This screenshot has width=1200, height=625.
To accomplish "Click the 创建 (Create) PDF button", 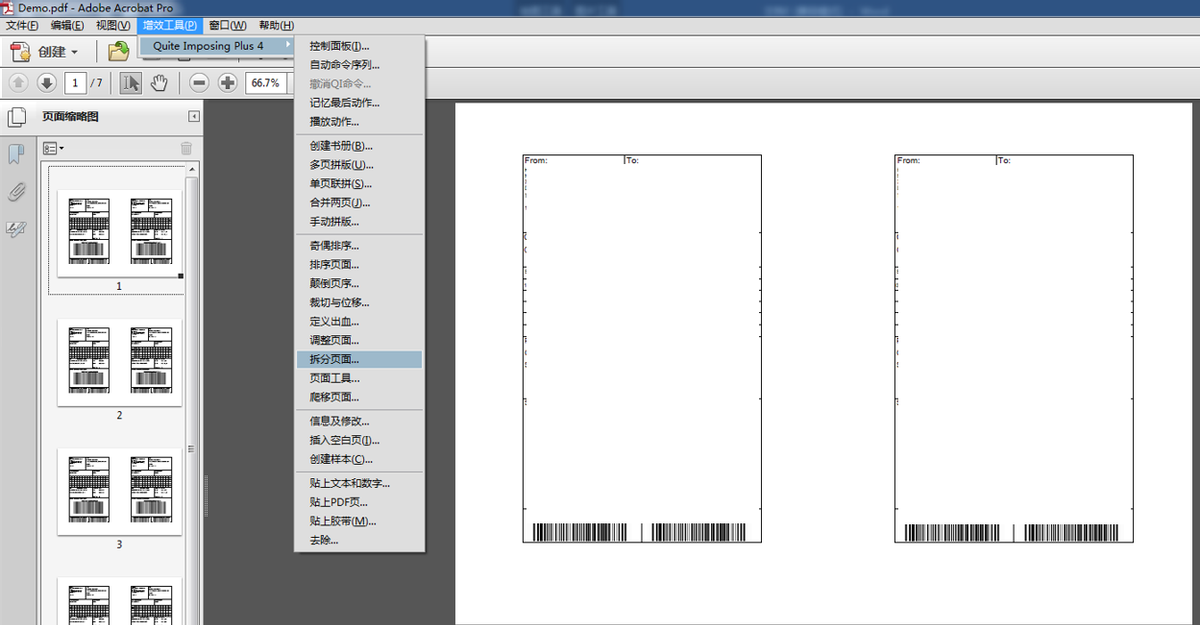I will click(x=44, y=52).
